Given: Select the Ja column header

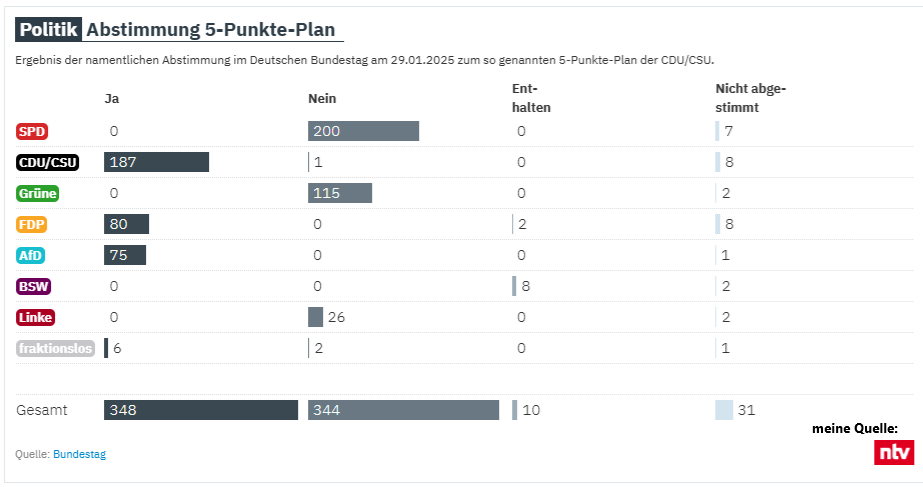Looking at the screenshot, I should [x=111, y=98].
